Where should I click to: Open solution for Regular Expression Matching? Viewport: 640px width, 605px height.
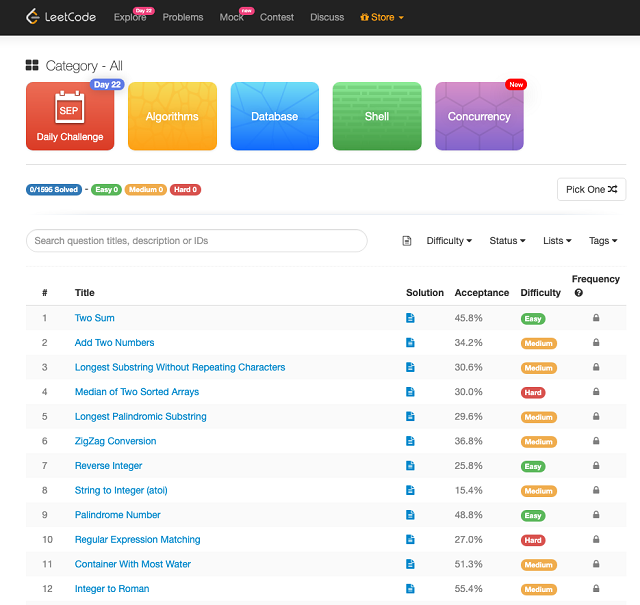410,539
